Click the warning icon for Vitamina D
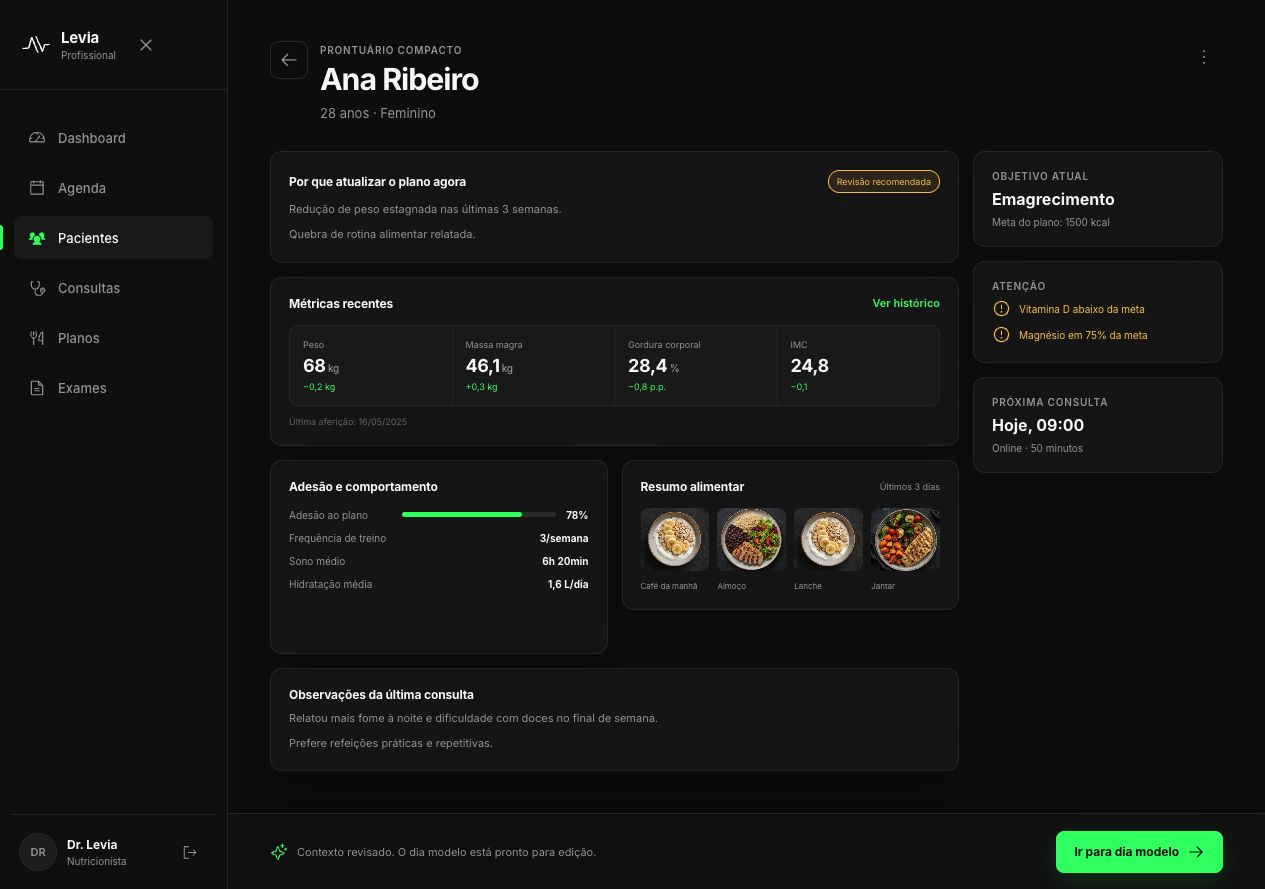Viewport: 1265px width, 889px height. pyautogui.click(x=1001, y=309)
